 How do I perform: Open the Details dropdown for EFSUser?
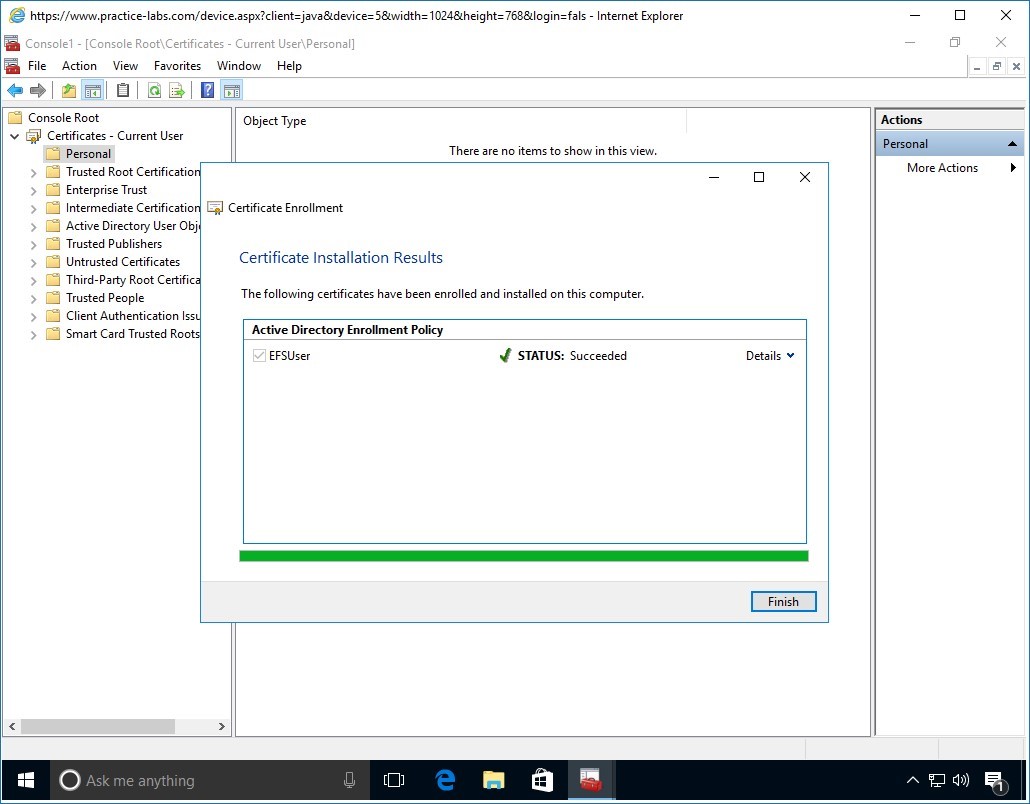point(770,355)
